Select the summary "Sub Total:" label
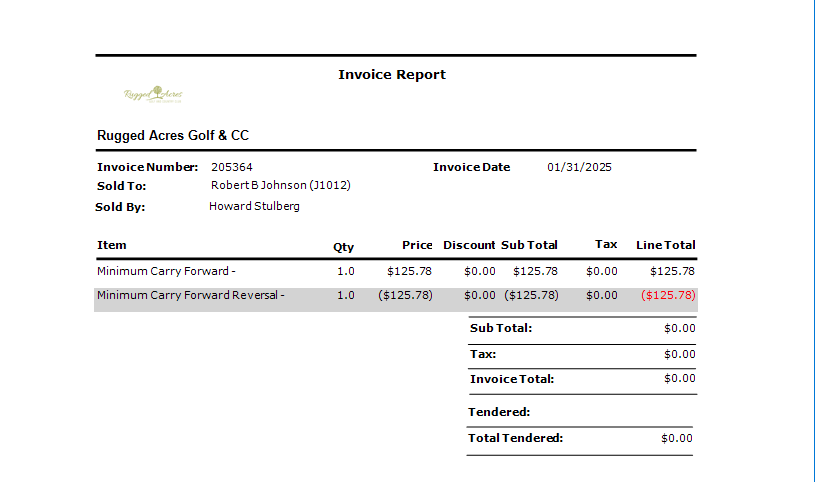This screenshot has height=482, width=815. coord(501,328)
